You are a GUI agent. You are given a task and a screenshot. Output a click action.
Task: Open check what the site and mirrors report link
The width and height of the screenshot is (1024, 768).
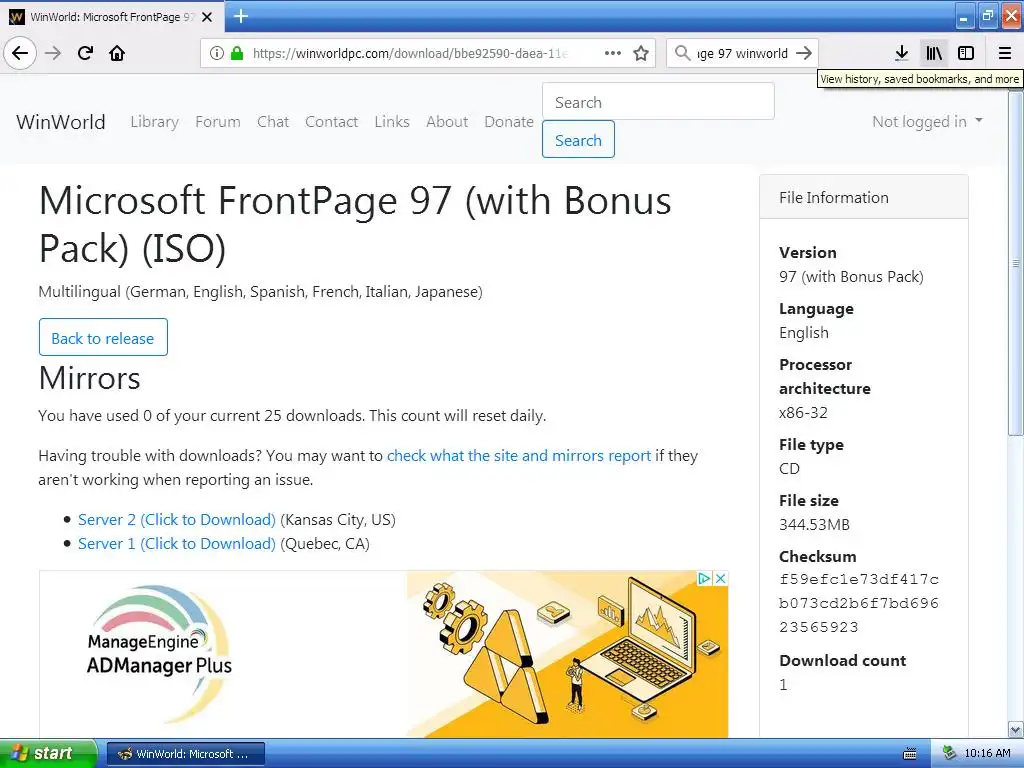pyautogui.click(x=519, y=455)
